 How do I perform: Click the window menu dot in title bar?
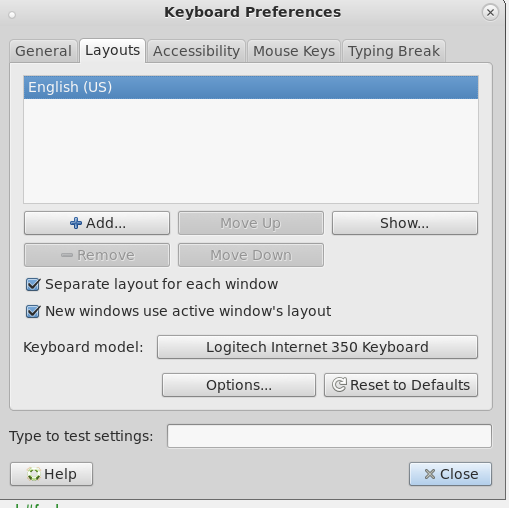(x=12, y=15)
